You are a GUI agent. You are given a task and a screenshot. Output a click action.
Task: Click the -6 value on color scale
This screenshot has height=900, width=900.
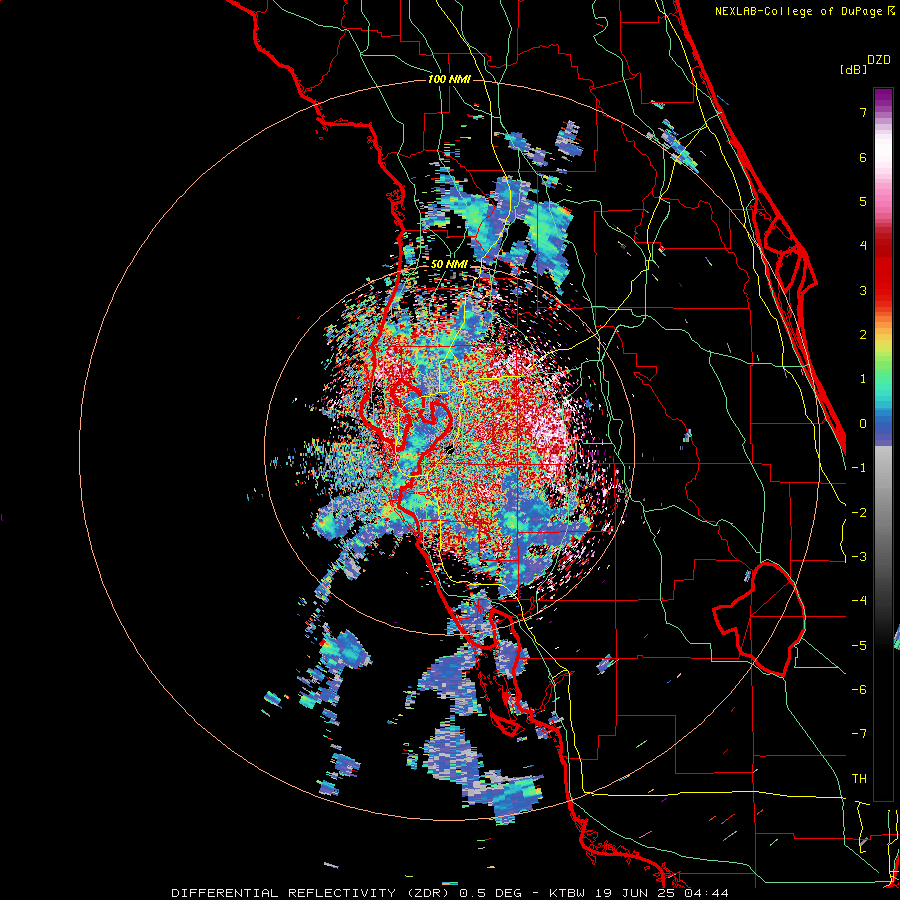pos(859,690)
